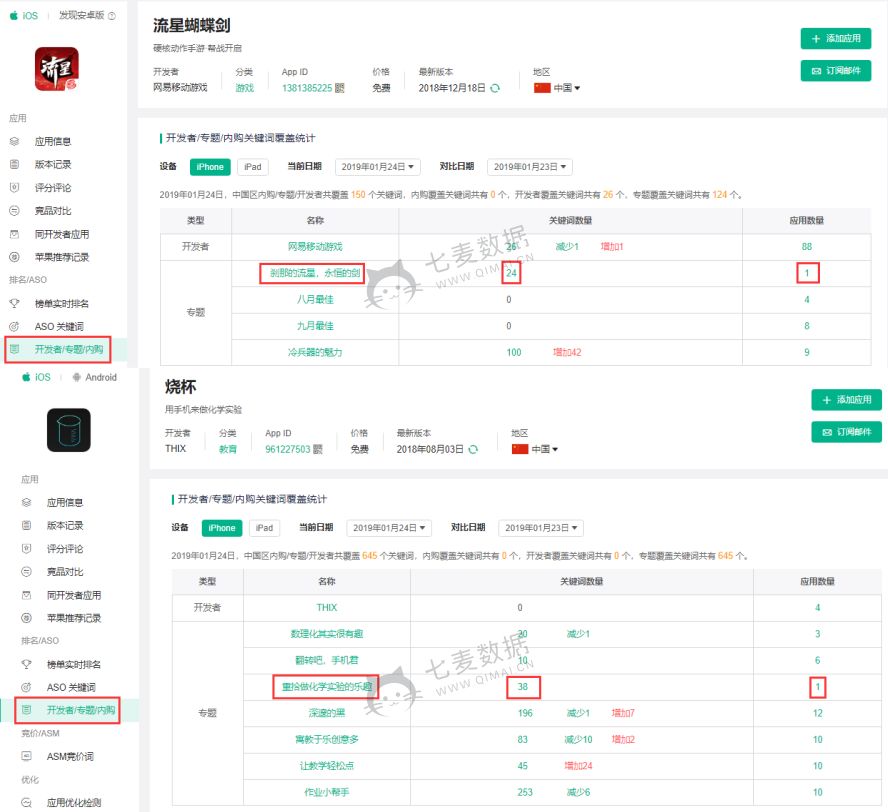Open developer link 网易移动游戏 in table

pos(315,247)
